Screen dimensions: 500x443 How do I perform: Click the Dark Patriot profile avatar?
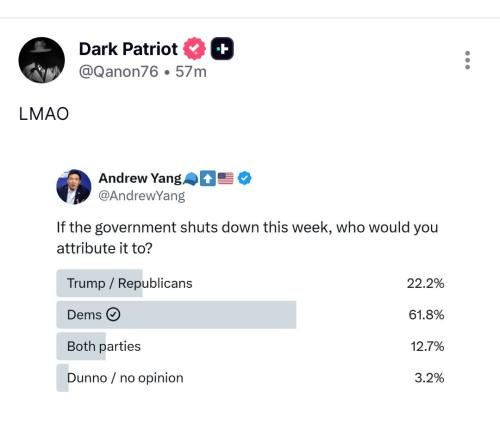click(42, 60)
